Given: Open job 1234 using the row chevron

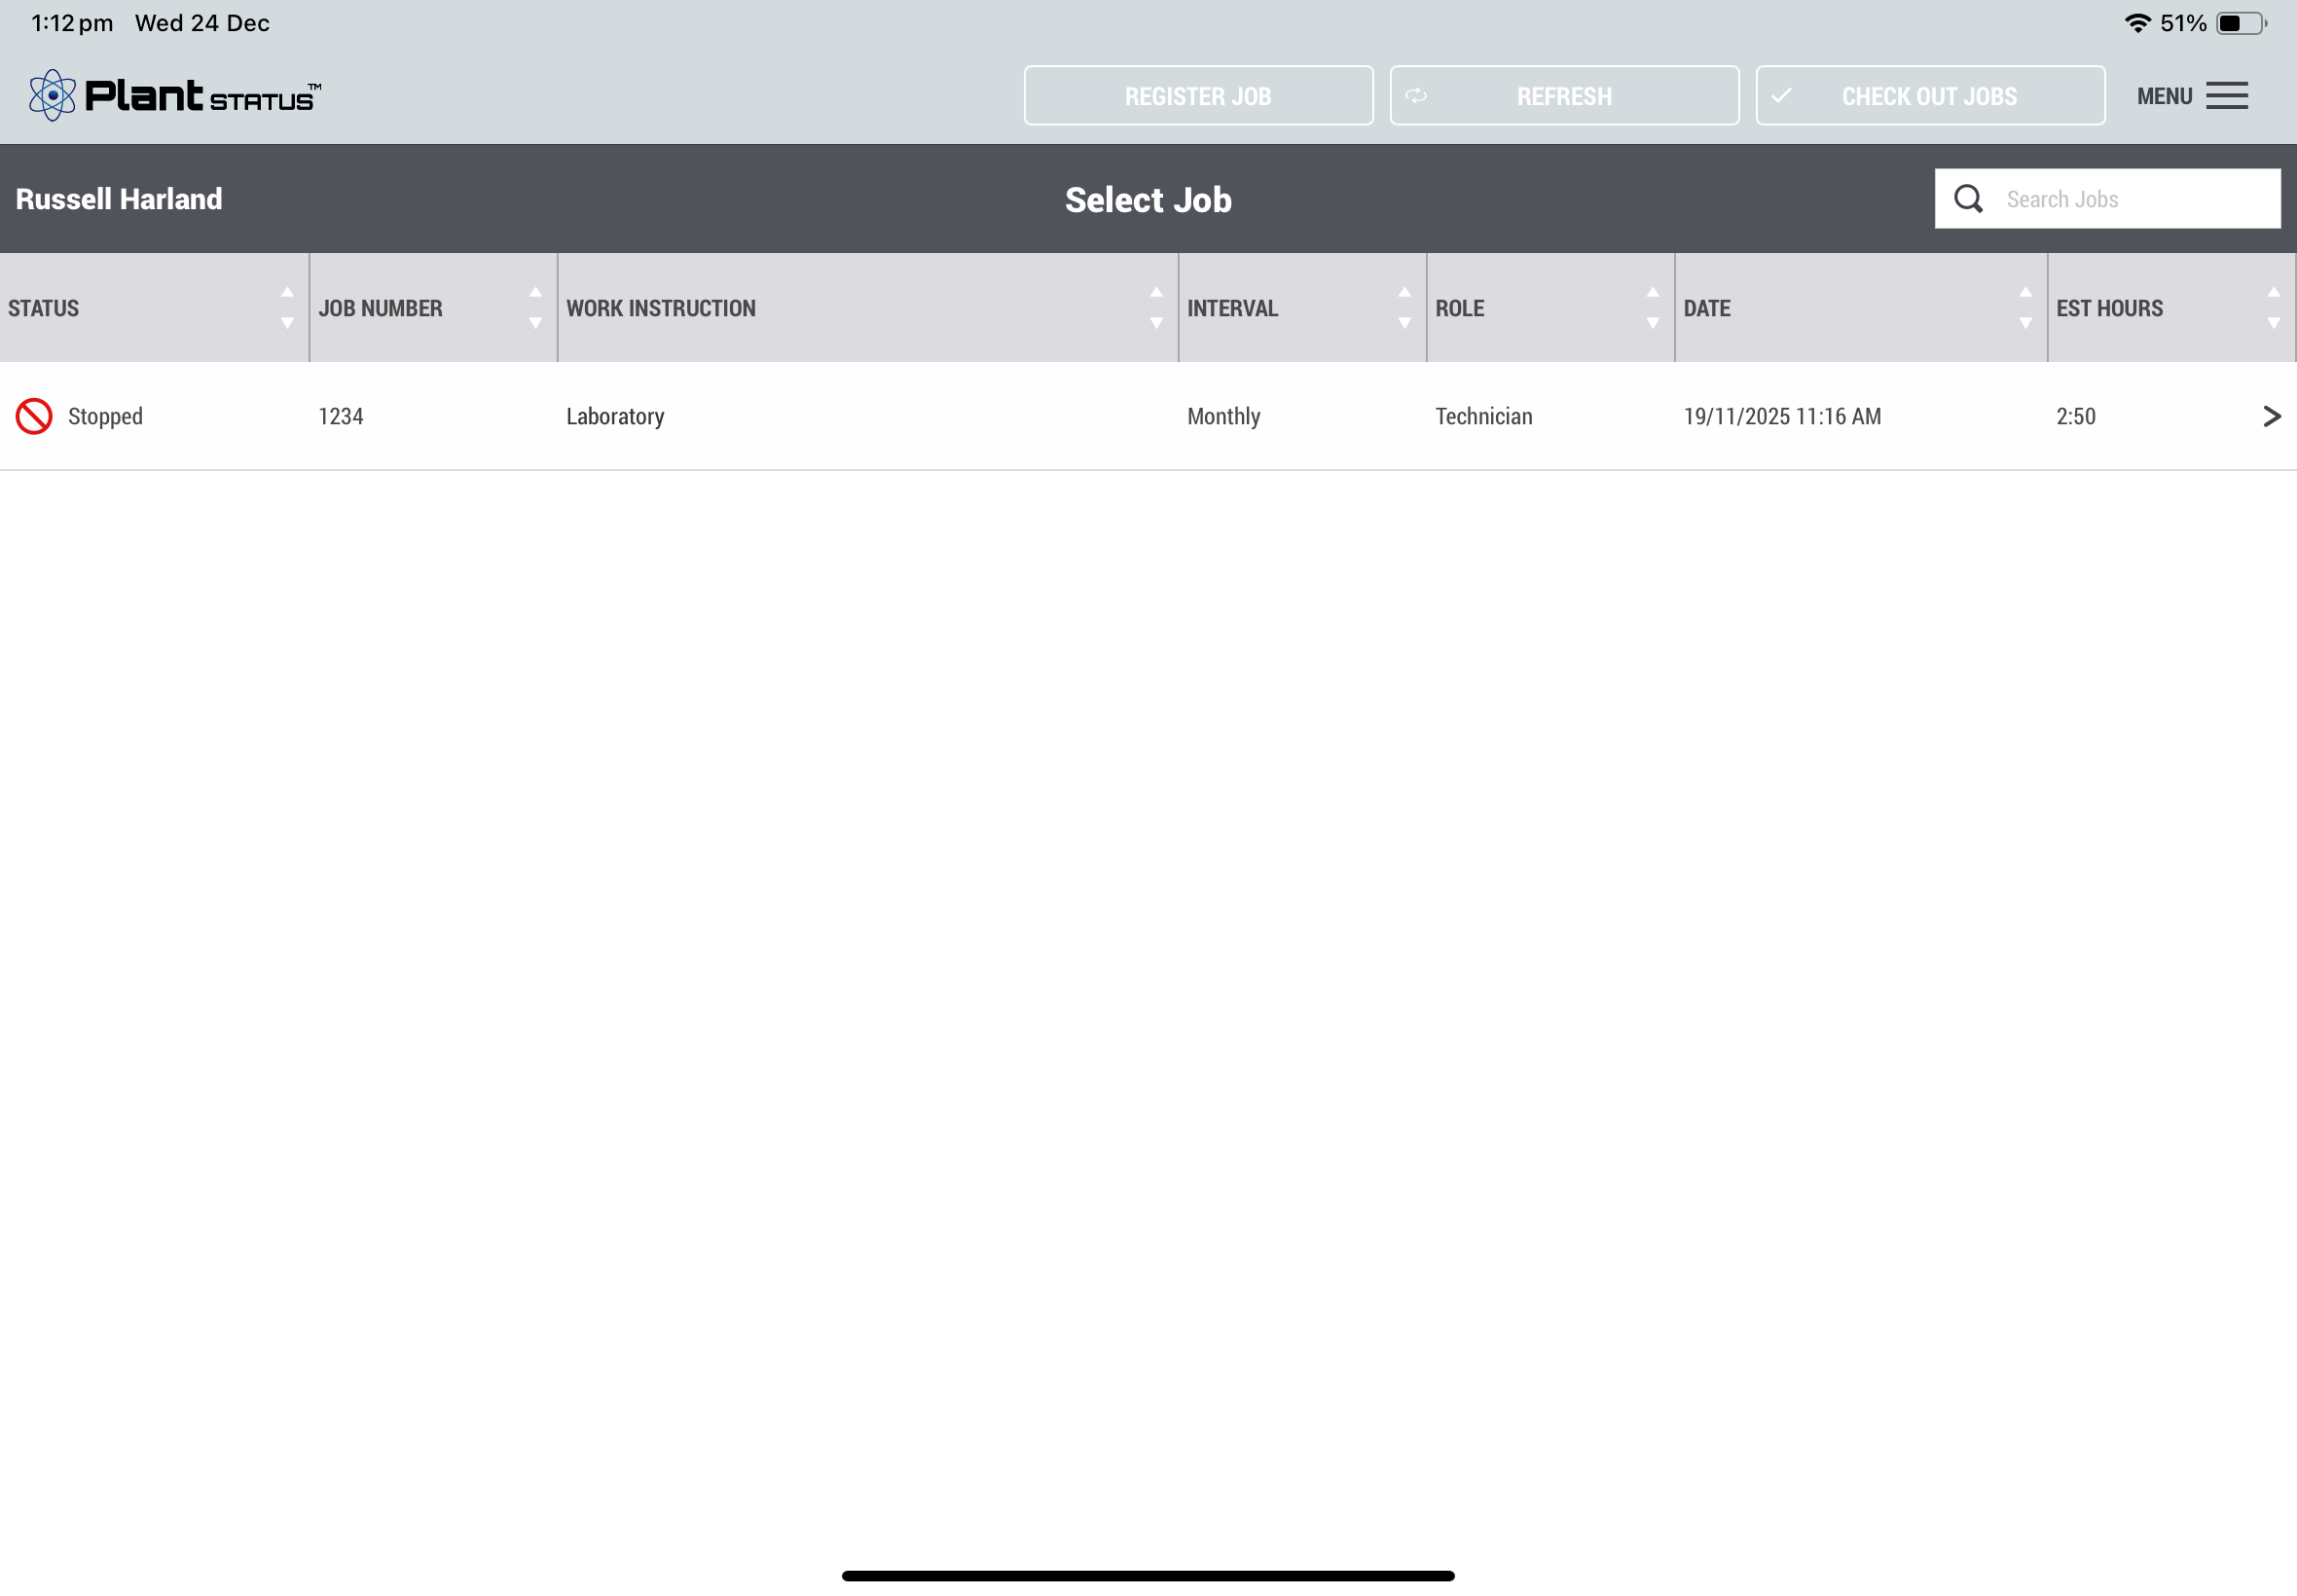Looking at the screenshot, I should point(2271,416).
